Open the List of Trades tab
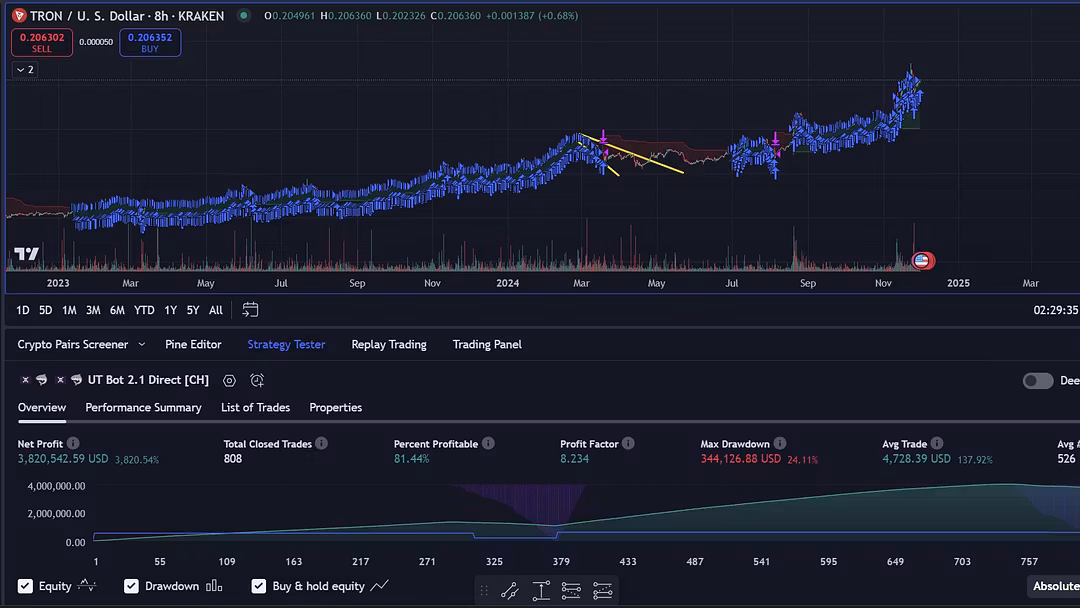 (x=256, y=408)
